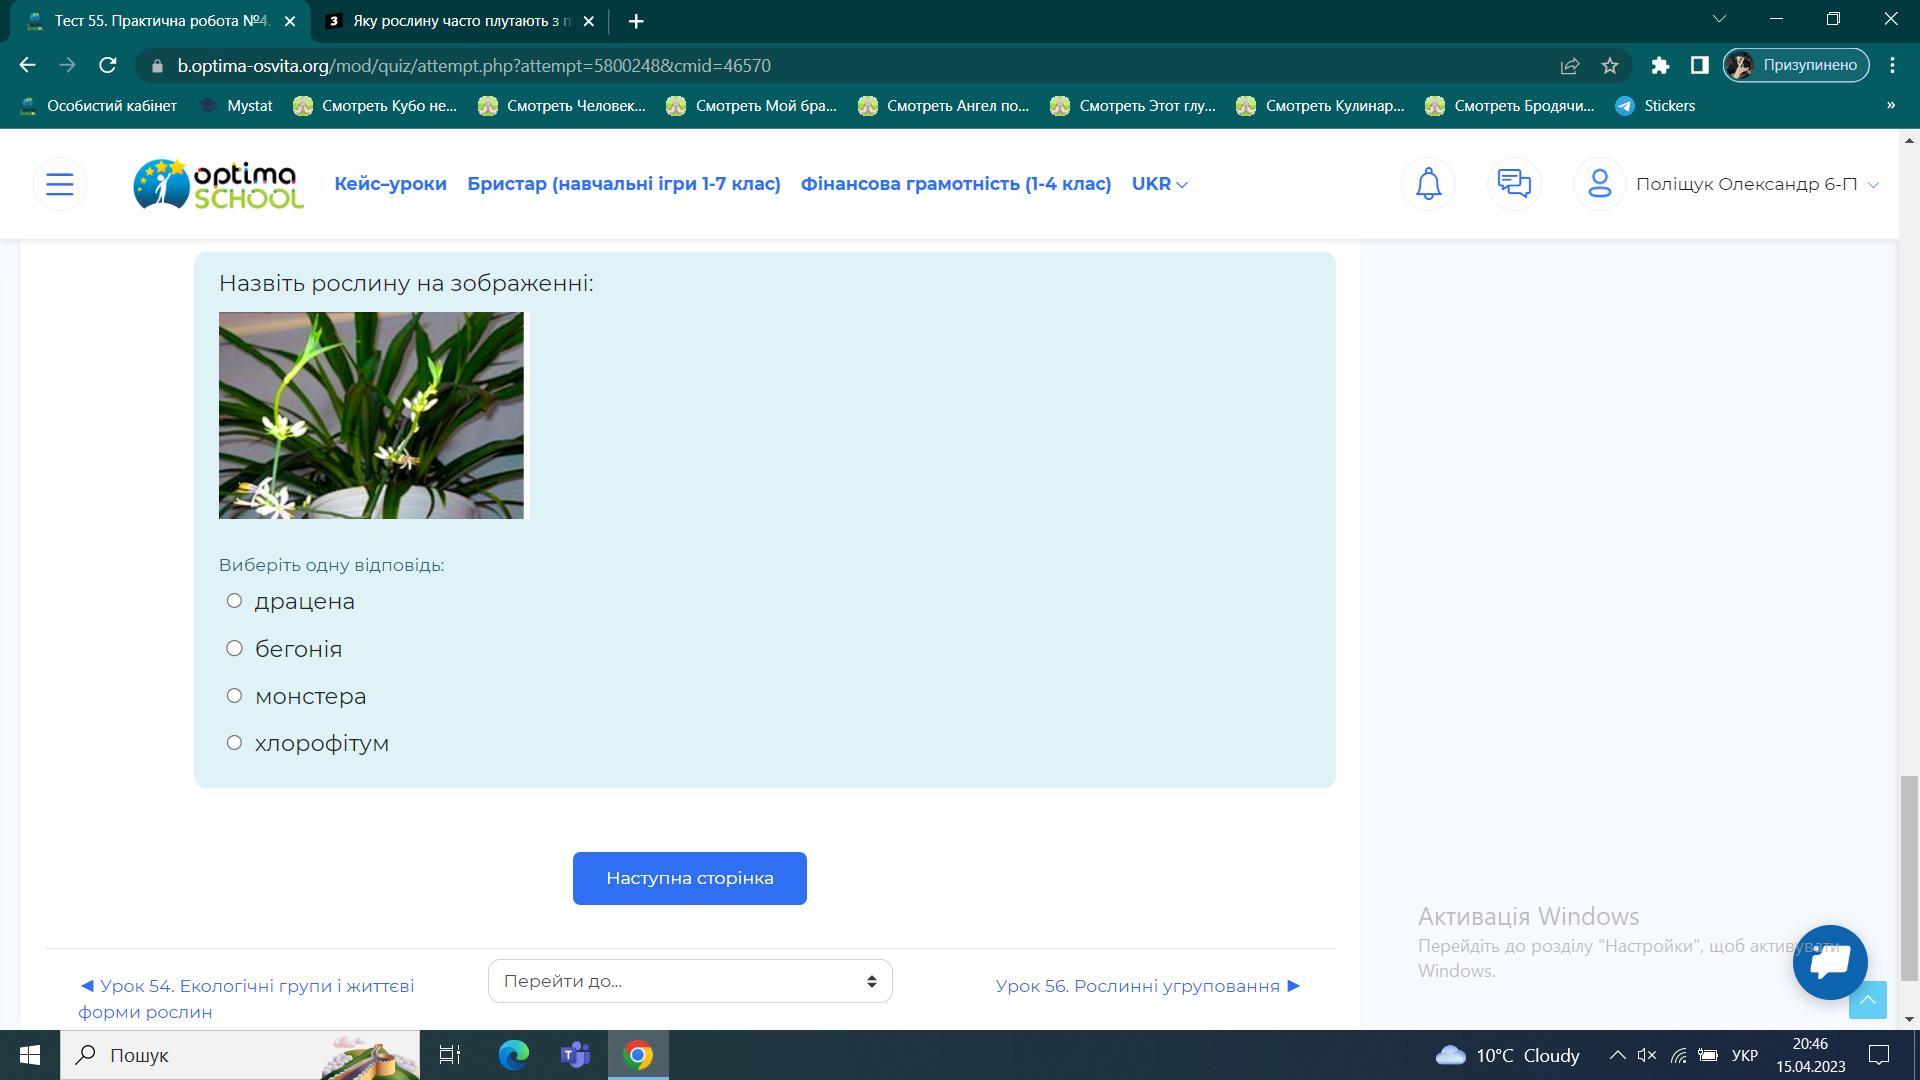Click the Наступна сторінка button
1920x1080 pixels.
[x=689, y=878]
